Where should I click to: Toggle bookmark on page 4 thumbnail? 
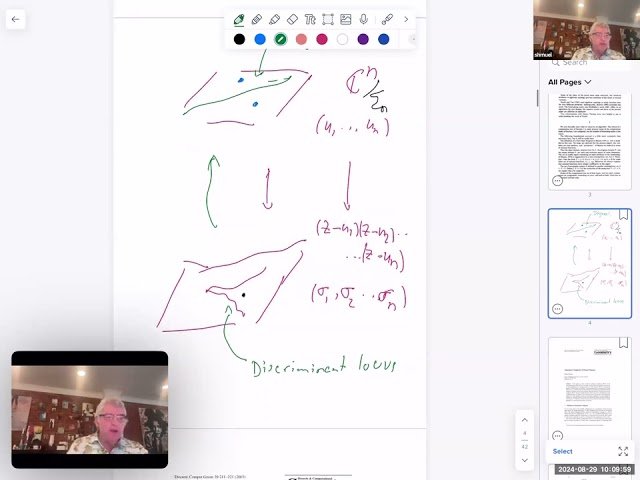[x=623, y=215]
